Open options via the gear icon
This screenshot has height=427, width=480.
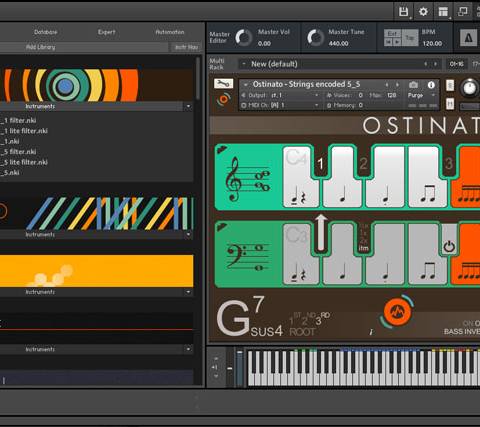423,12
